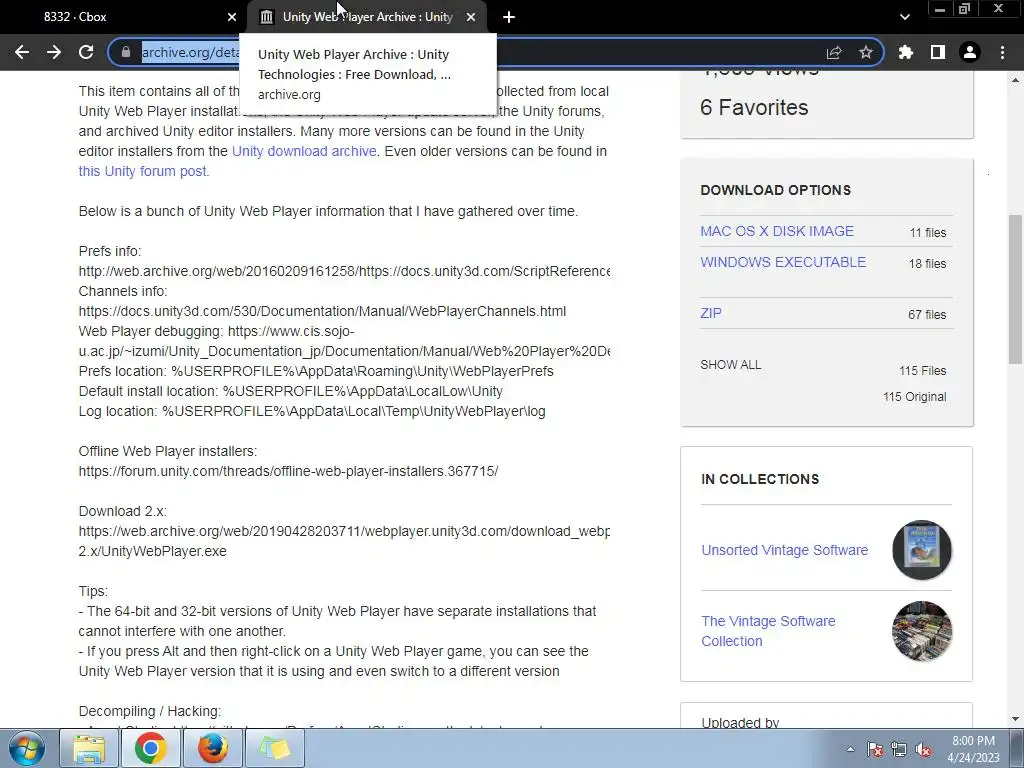Open the Windows Start button
This screenshot has width=1024, height=768.
[27, 748]
